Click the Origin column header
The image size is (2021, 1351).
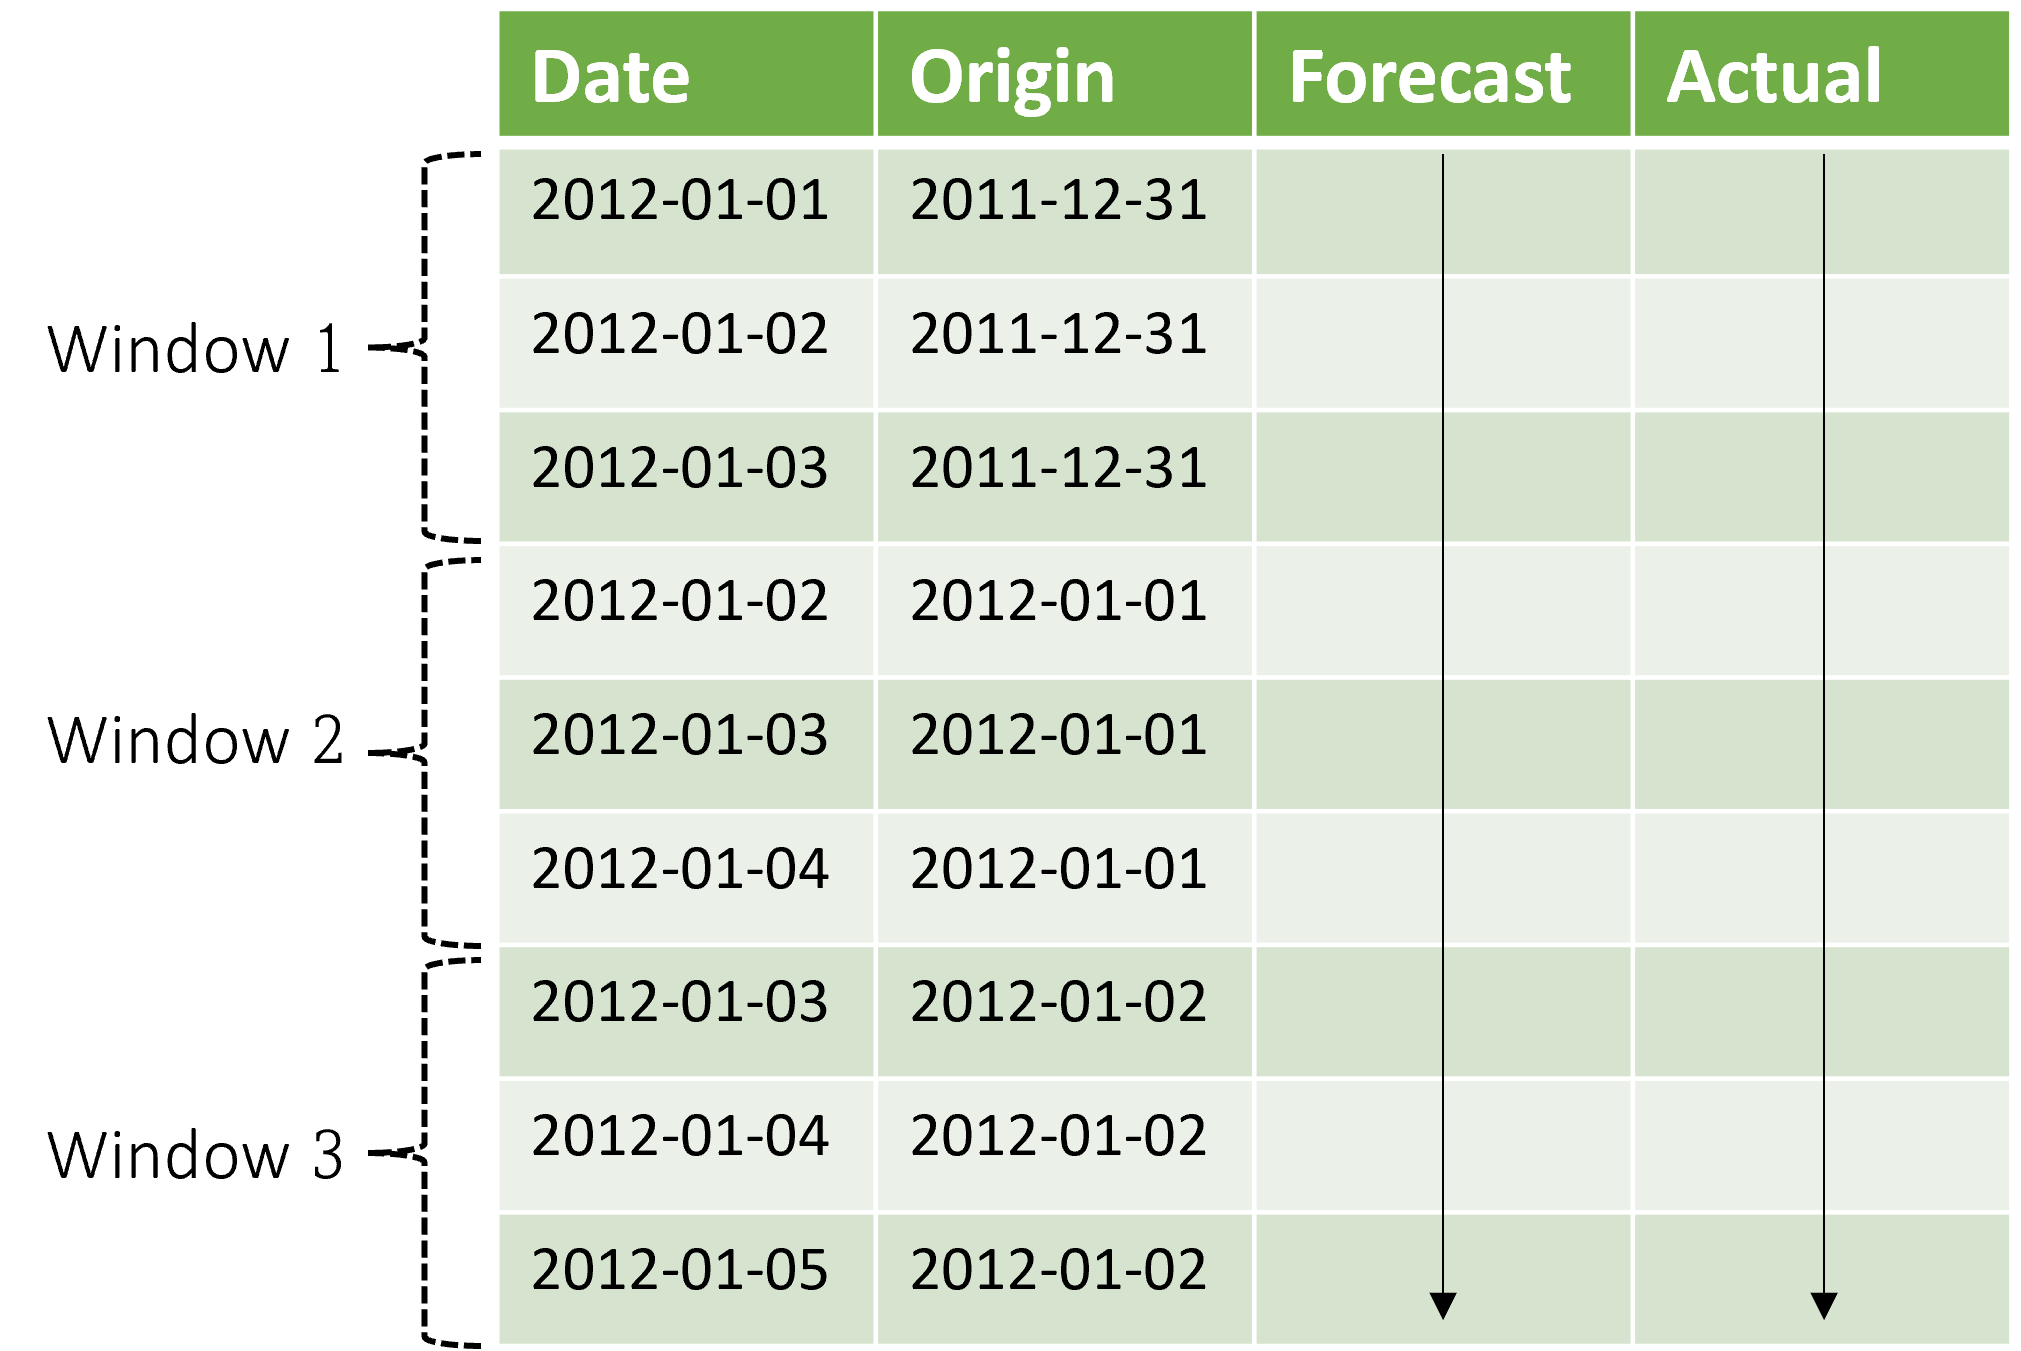(x=1010, y=74)
